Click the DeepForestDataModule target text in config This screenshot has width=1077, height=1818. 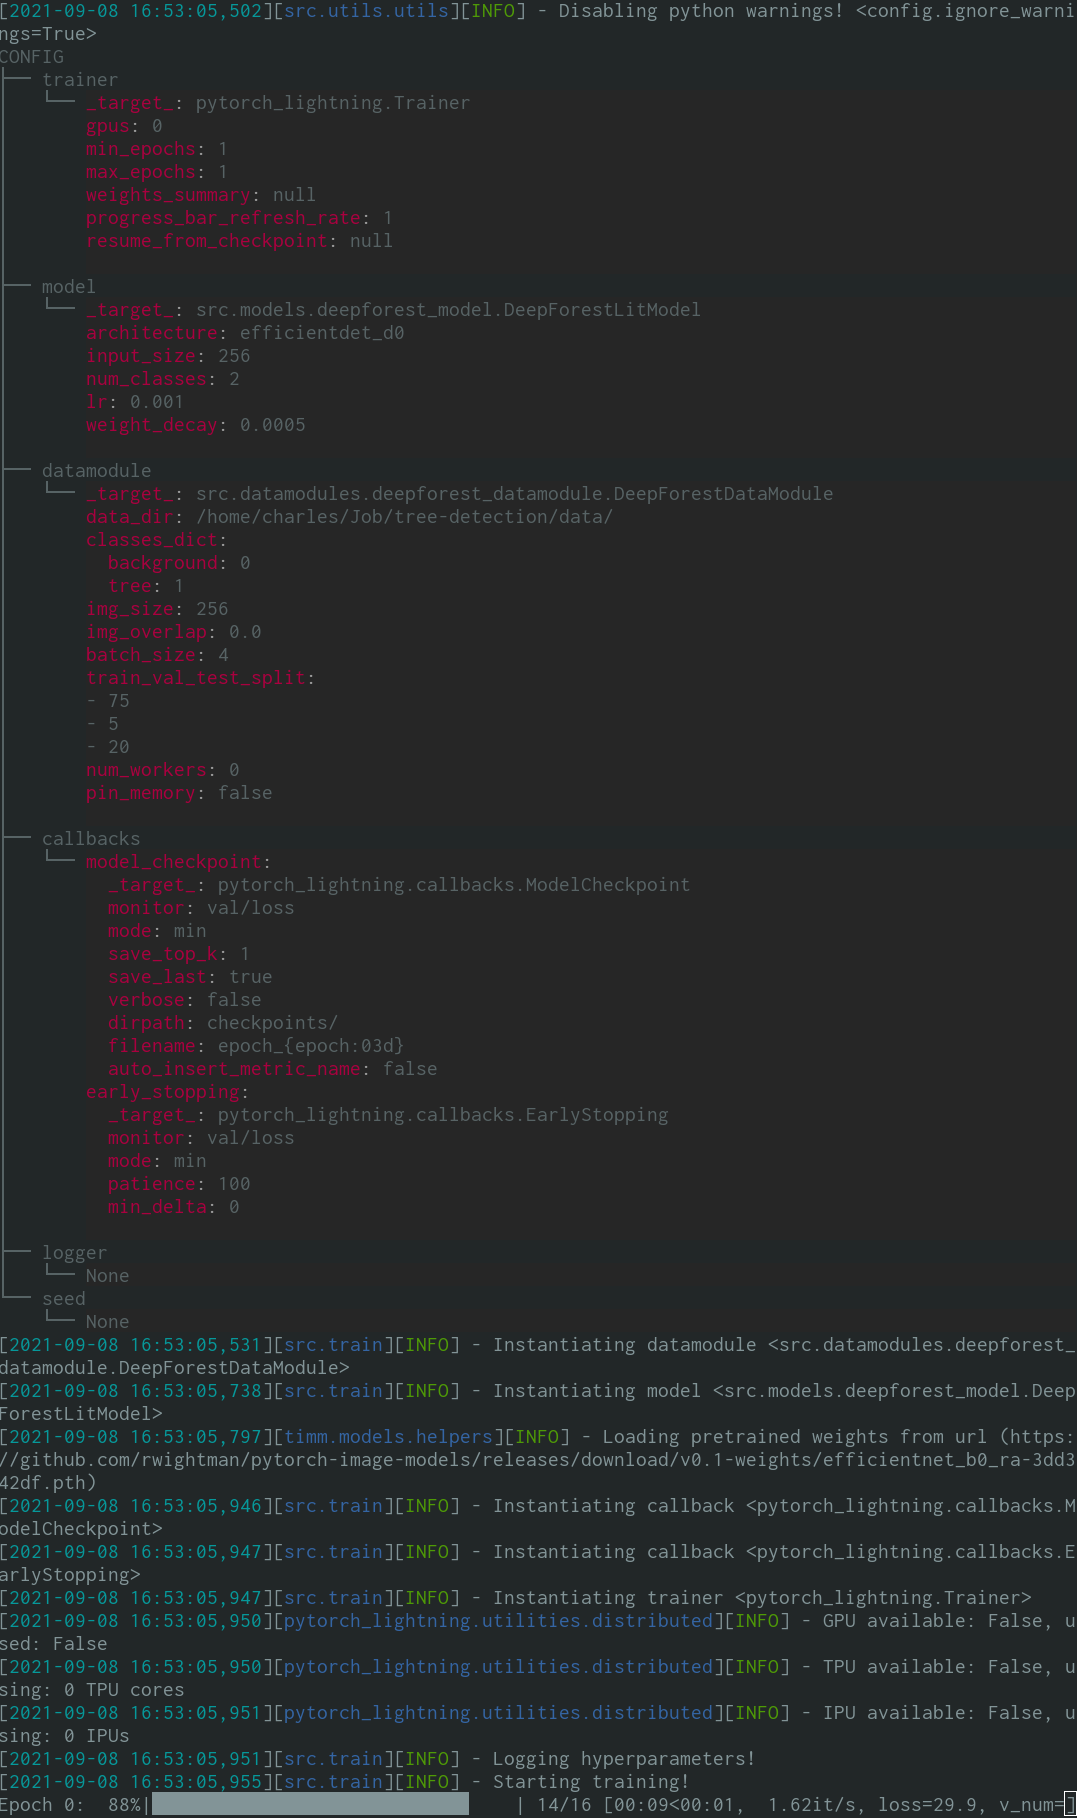pyautogui.click(x=514, y=494)
